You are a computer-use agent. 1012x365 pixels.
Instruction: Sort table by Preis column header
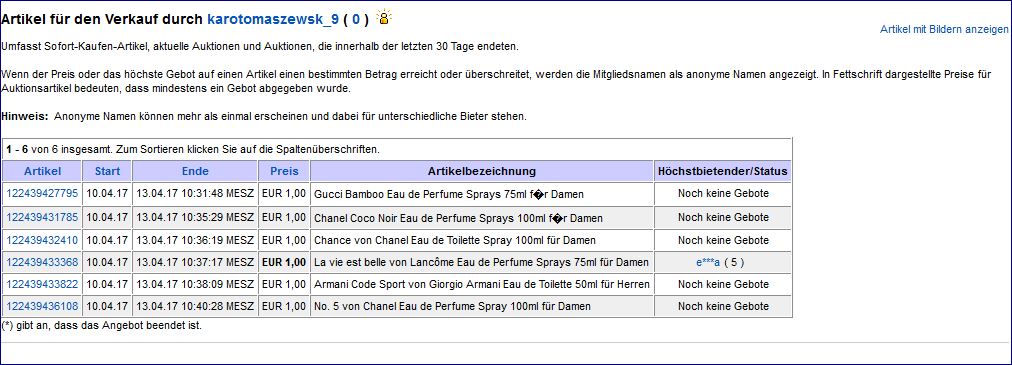[284, 171]
